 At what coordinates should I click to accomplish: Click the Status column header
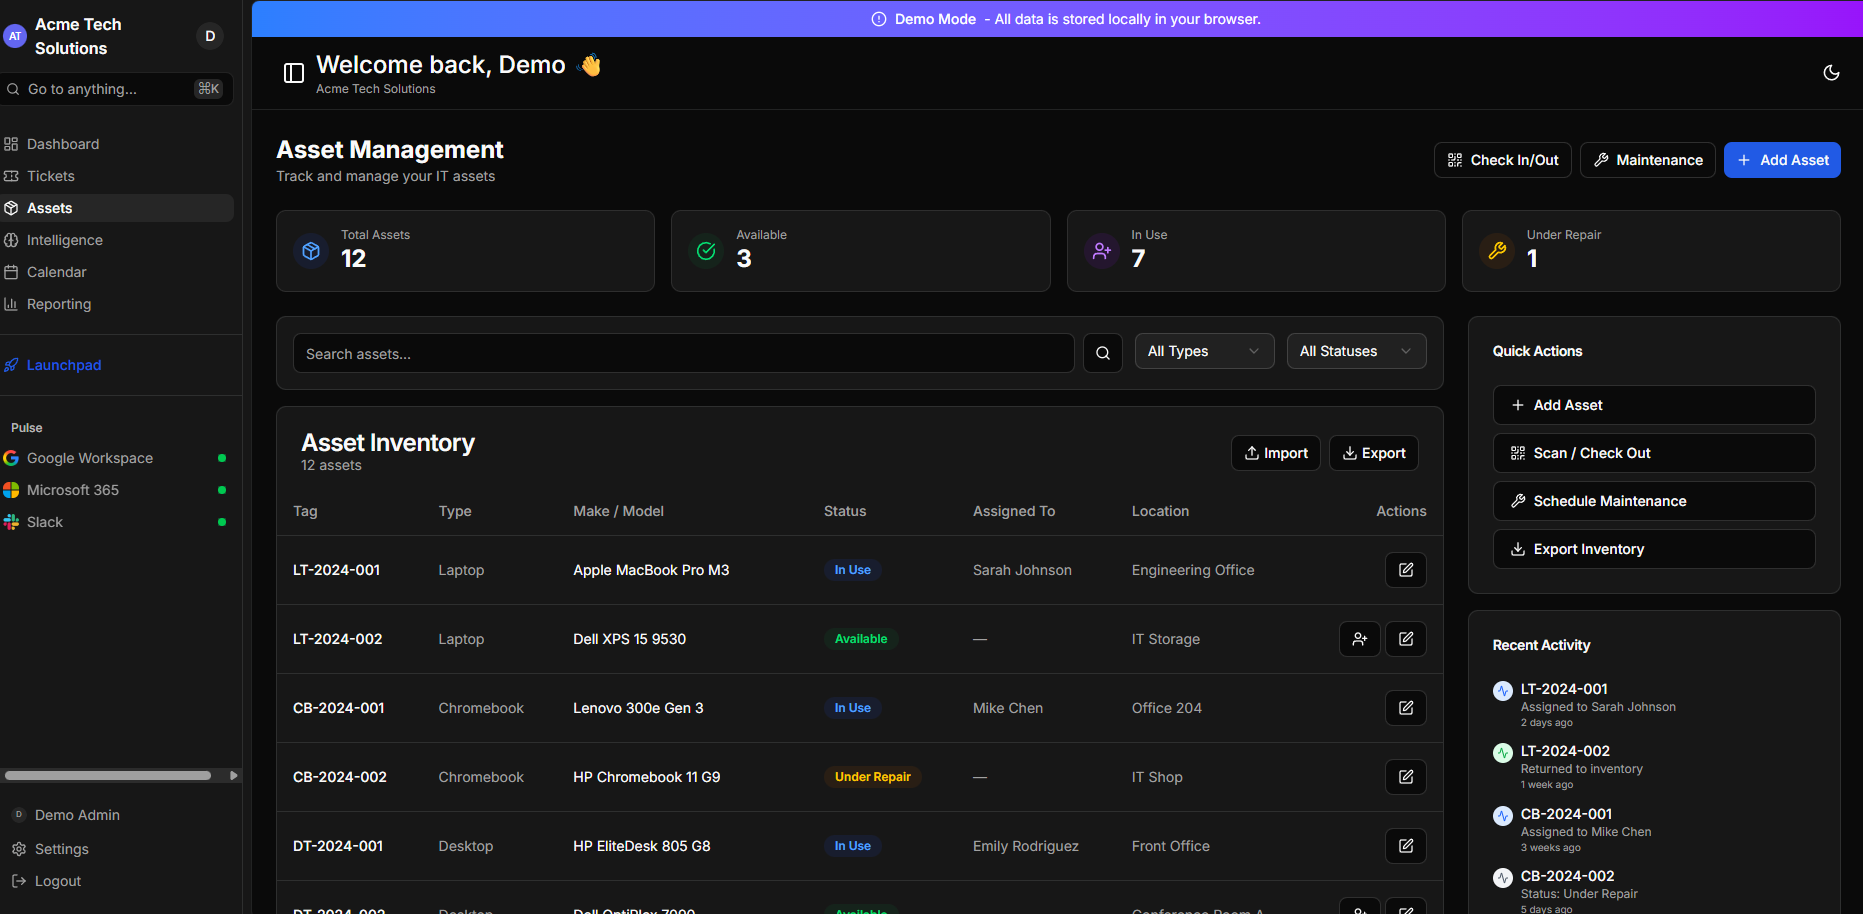click(845, 511)
